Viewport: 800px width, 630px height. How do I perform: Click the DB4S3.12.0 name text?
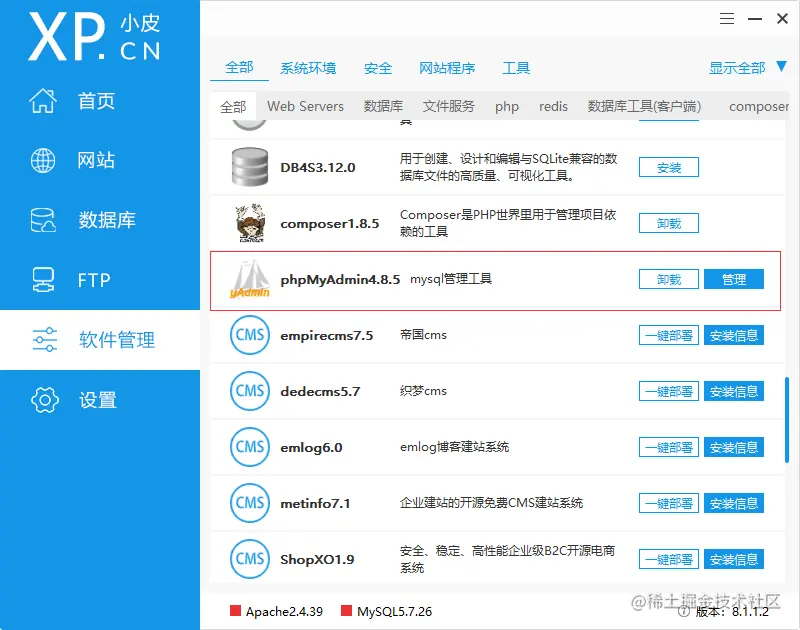point(318,167)
